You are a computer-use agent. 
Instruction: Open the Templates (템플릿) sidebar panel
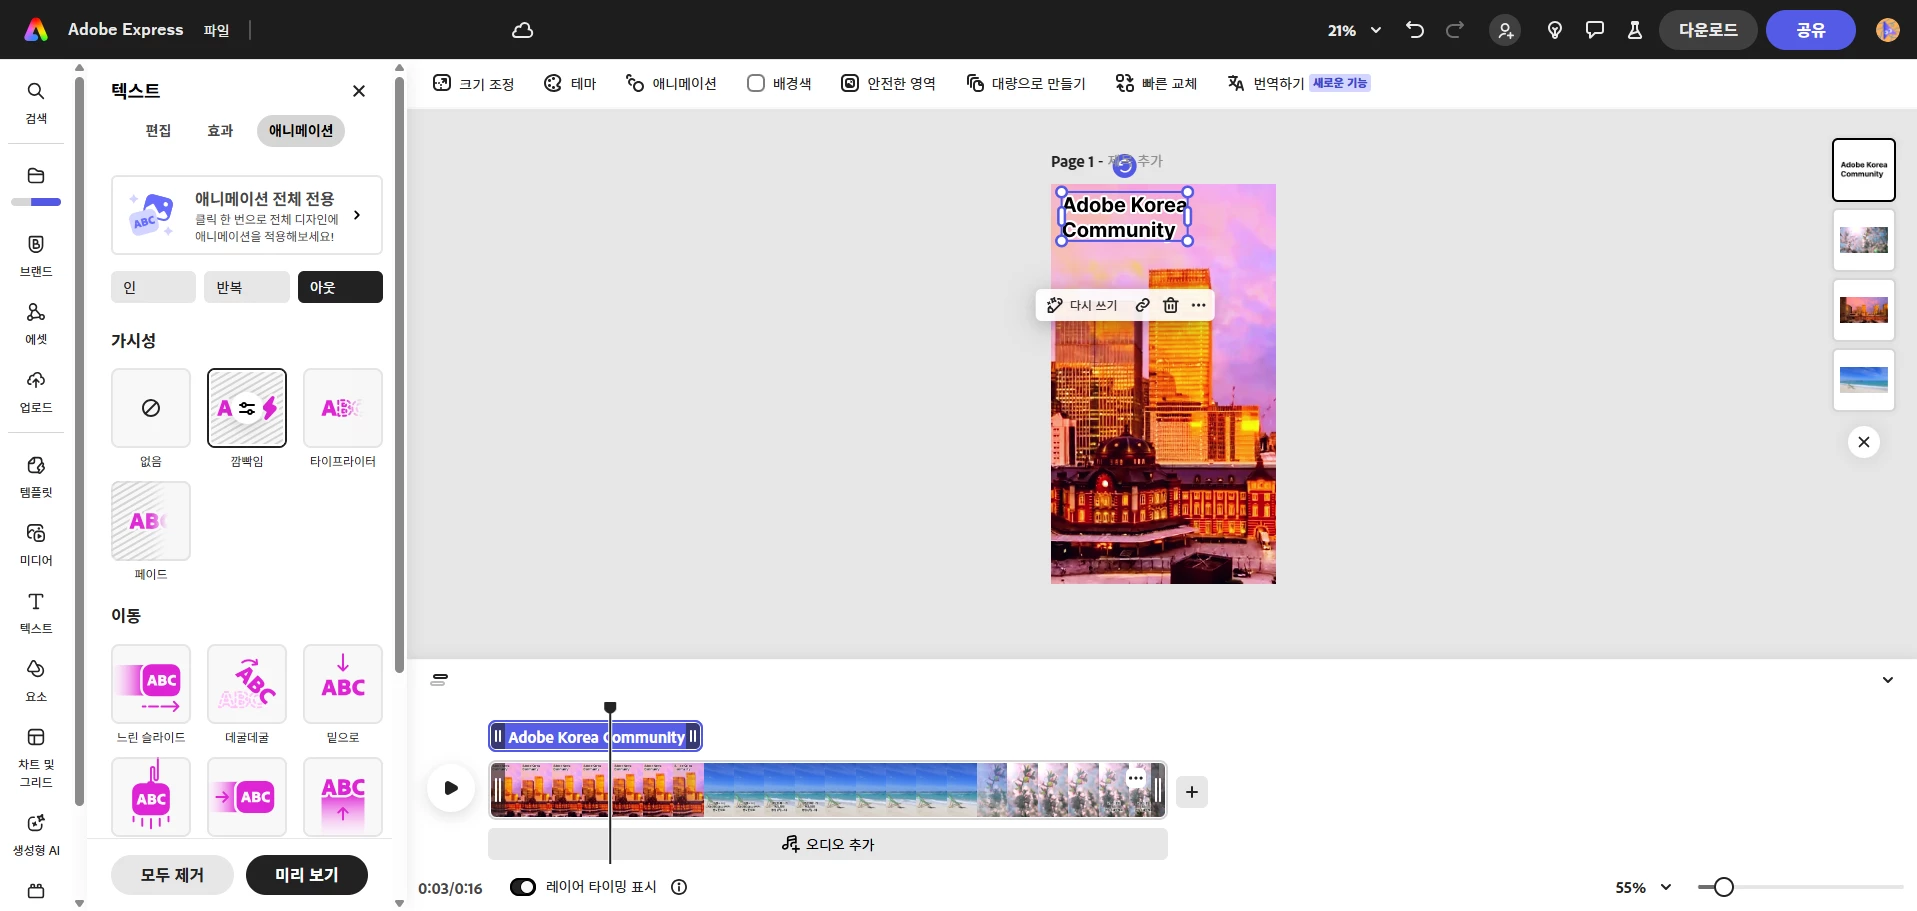[36, 477]
